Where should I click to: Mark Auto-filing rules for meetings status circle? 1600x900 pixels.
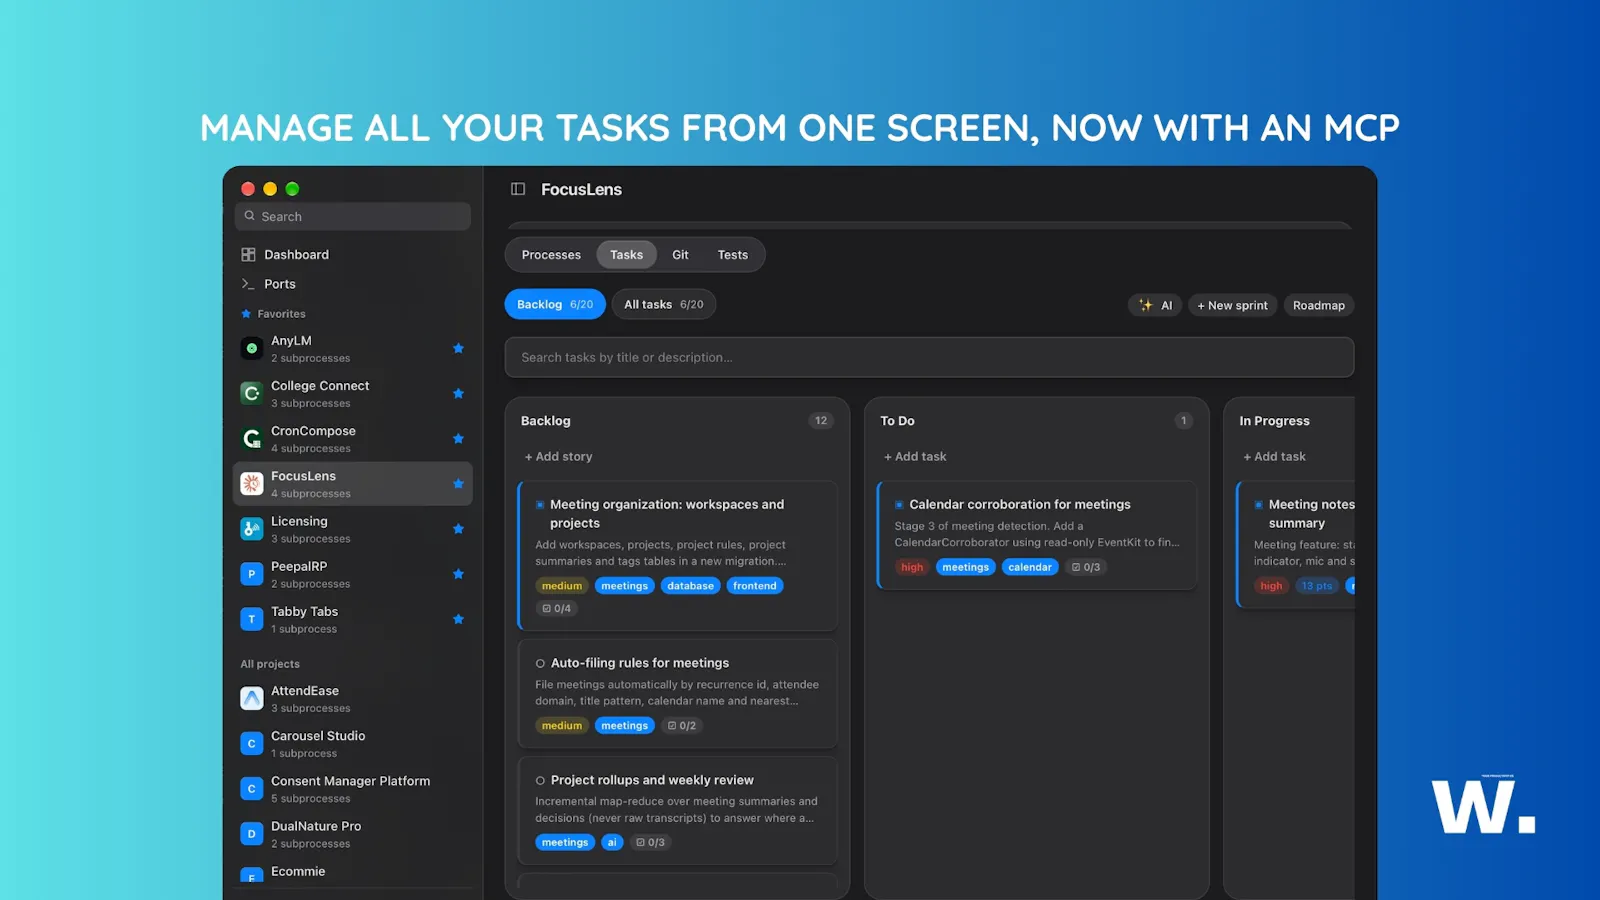click(540, 663)
